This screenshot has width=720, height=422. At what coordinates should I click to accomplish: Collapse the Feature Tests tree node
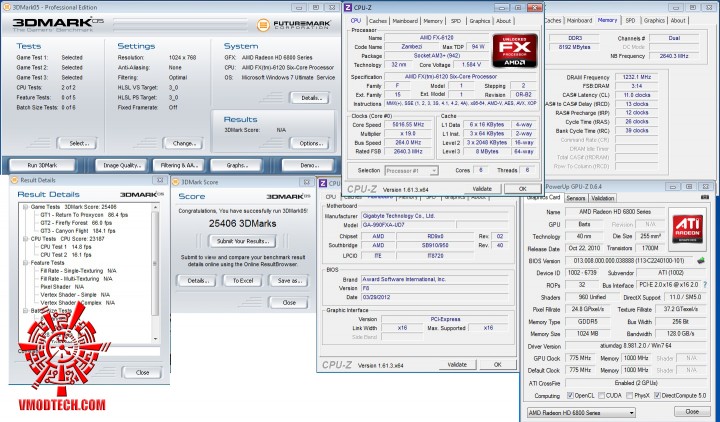pyautogui.click(x=26, y=263)
